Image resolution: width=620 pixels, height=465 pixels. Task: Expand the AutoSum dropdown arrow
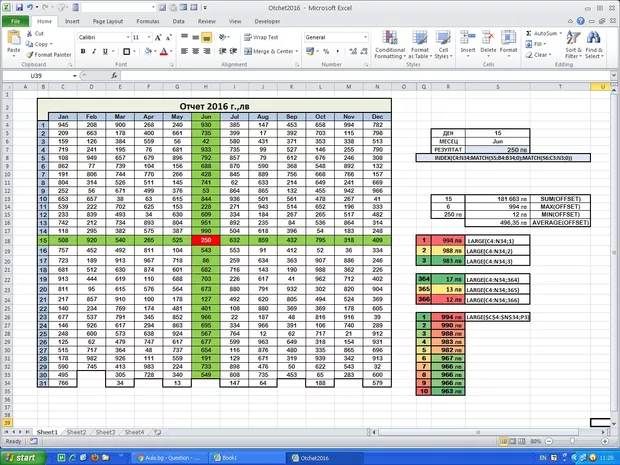coord(561,33)
